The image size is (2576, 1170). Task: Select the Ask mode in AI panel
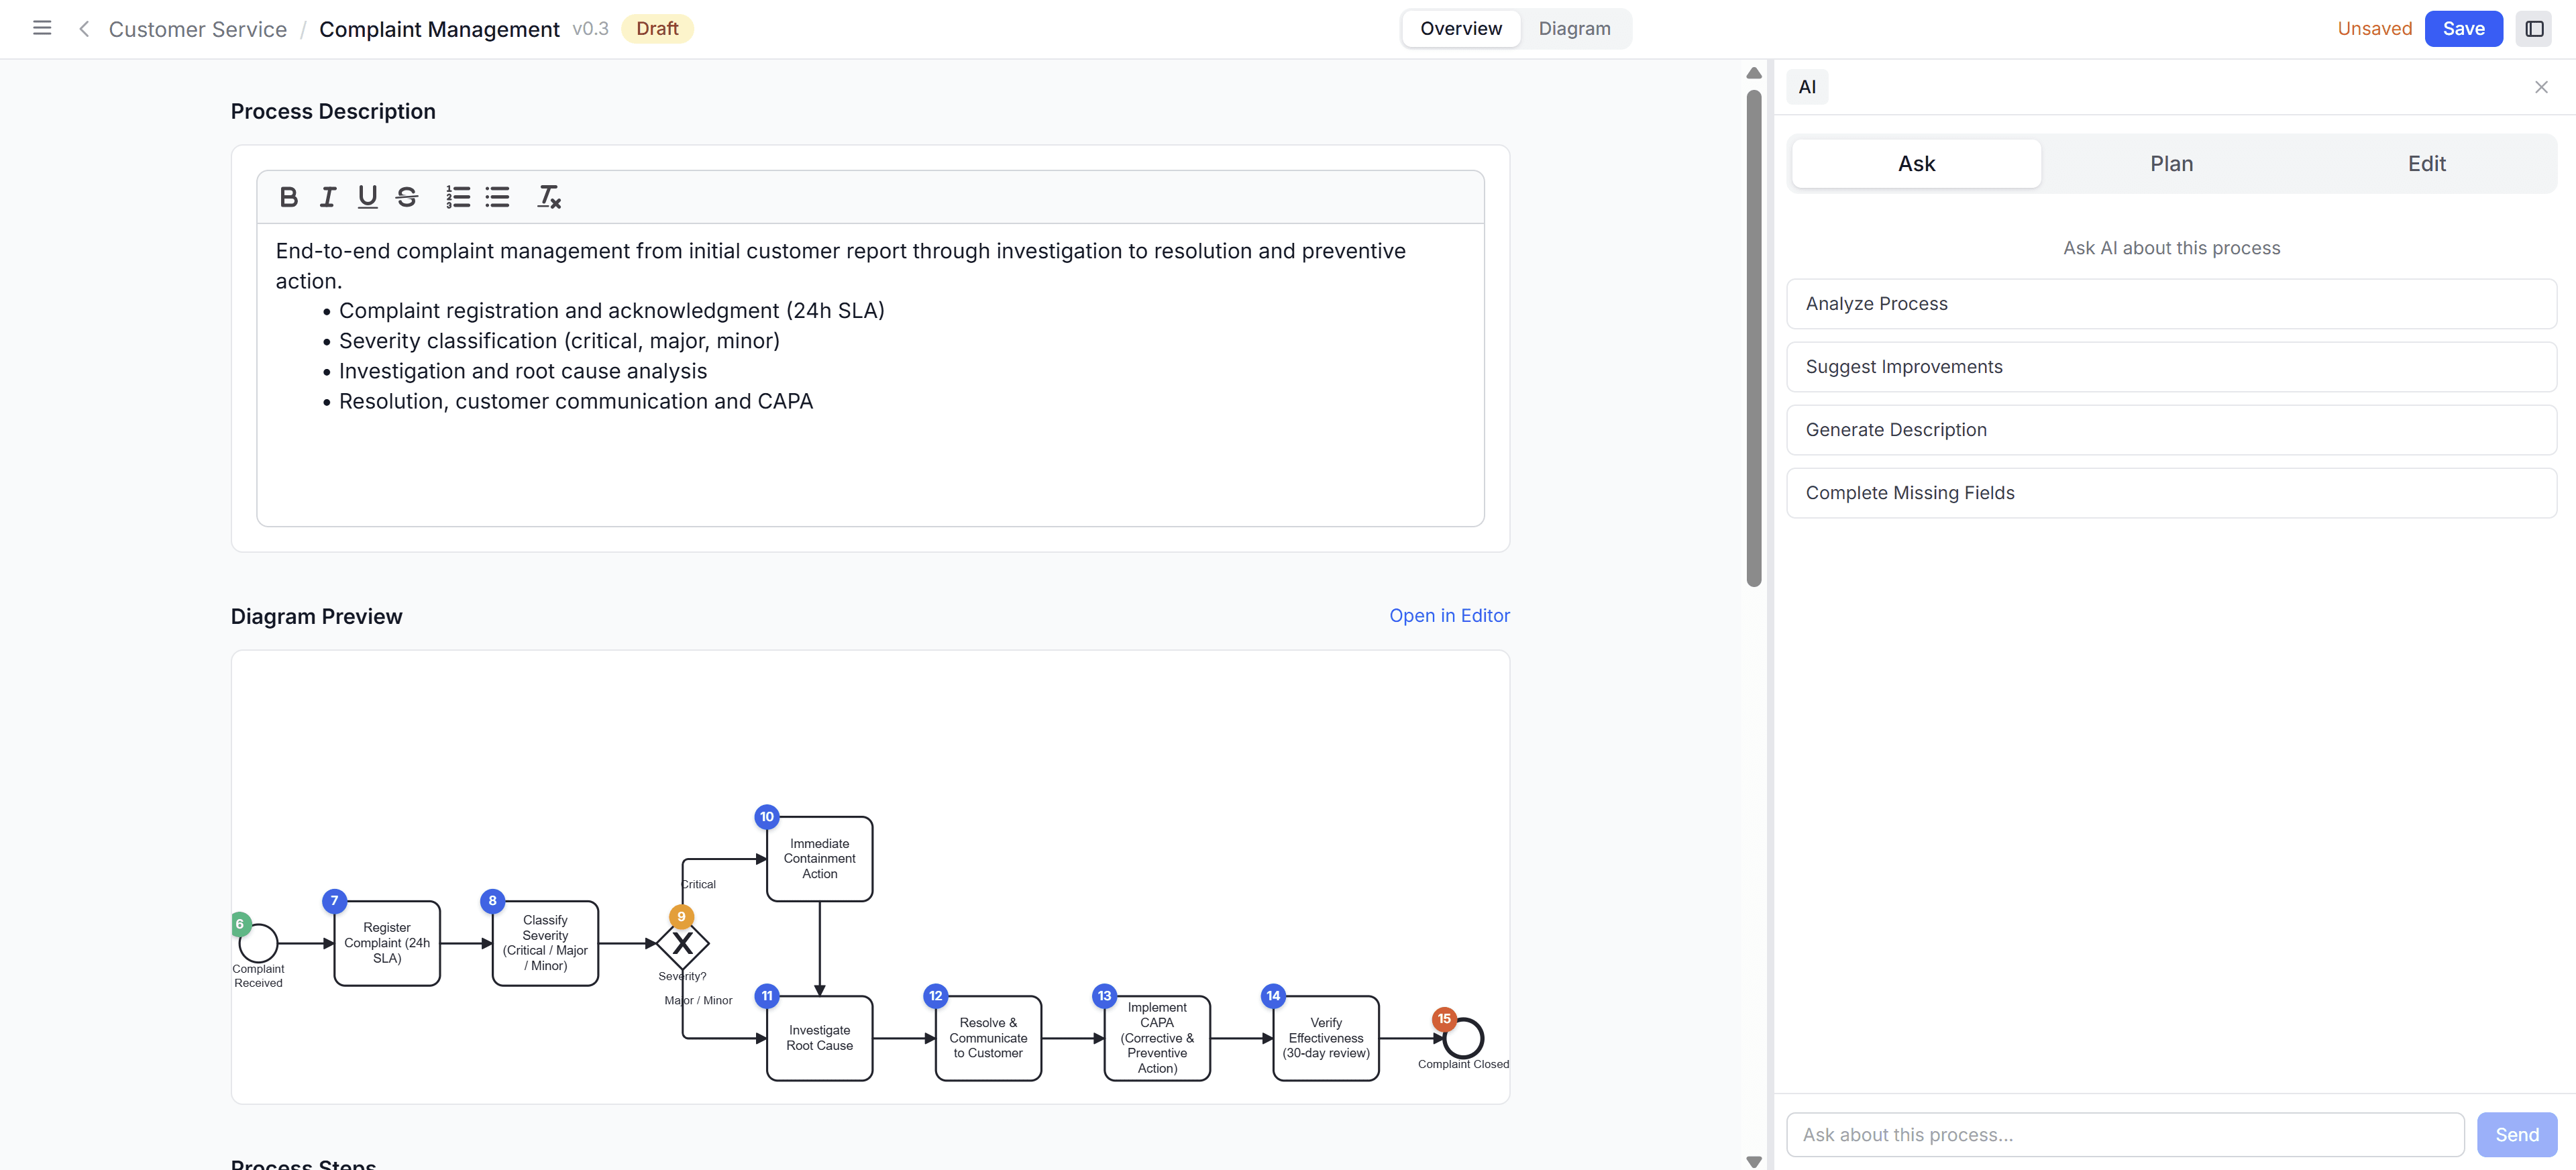[1916, 163]
